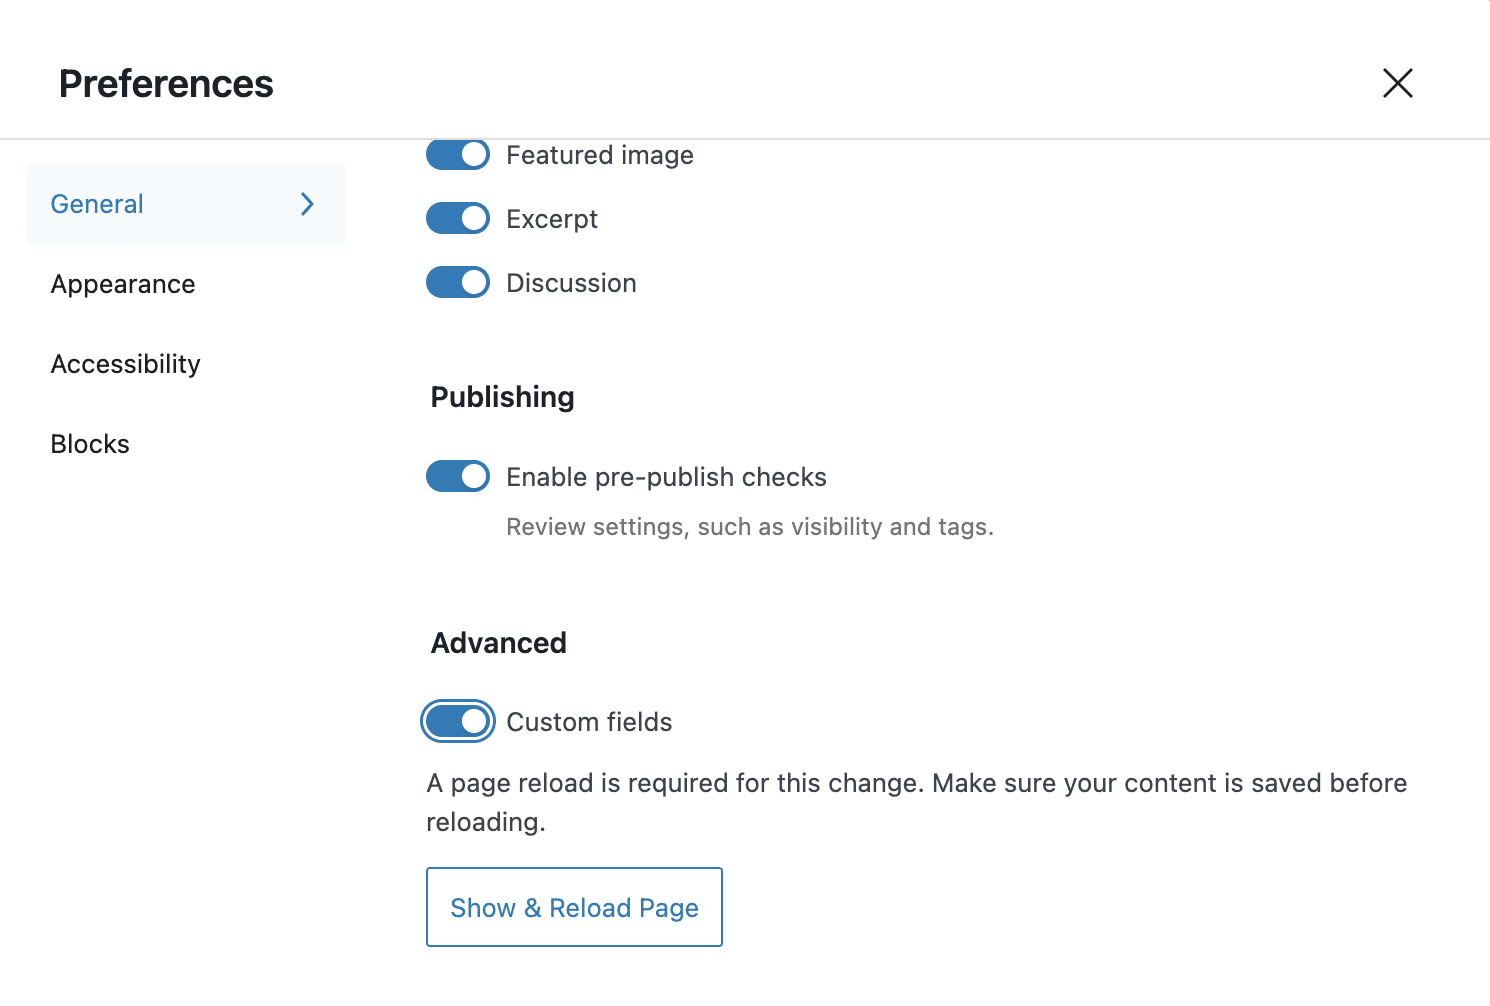1490x1006 pixels.
Task: Switch to the Appearance section
Action: click(122, 284)
